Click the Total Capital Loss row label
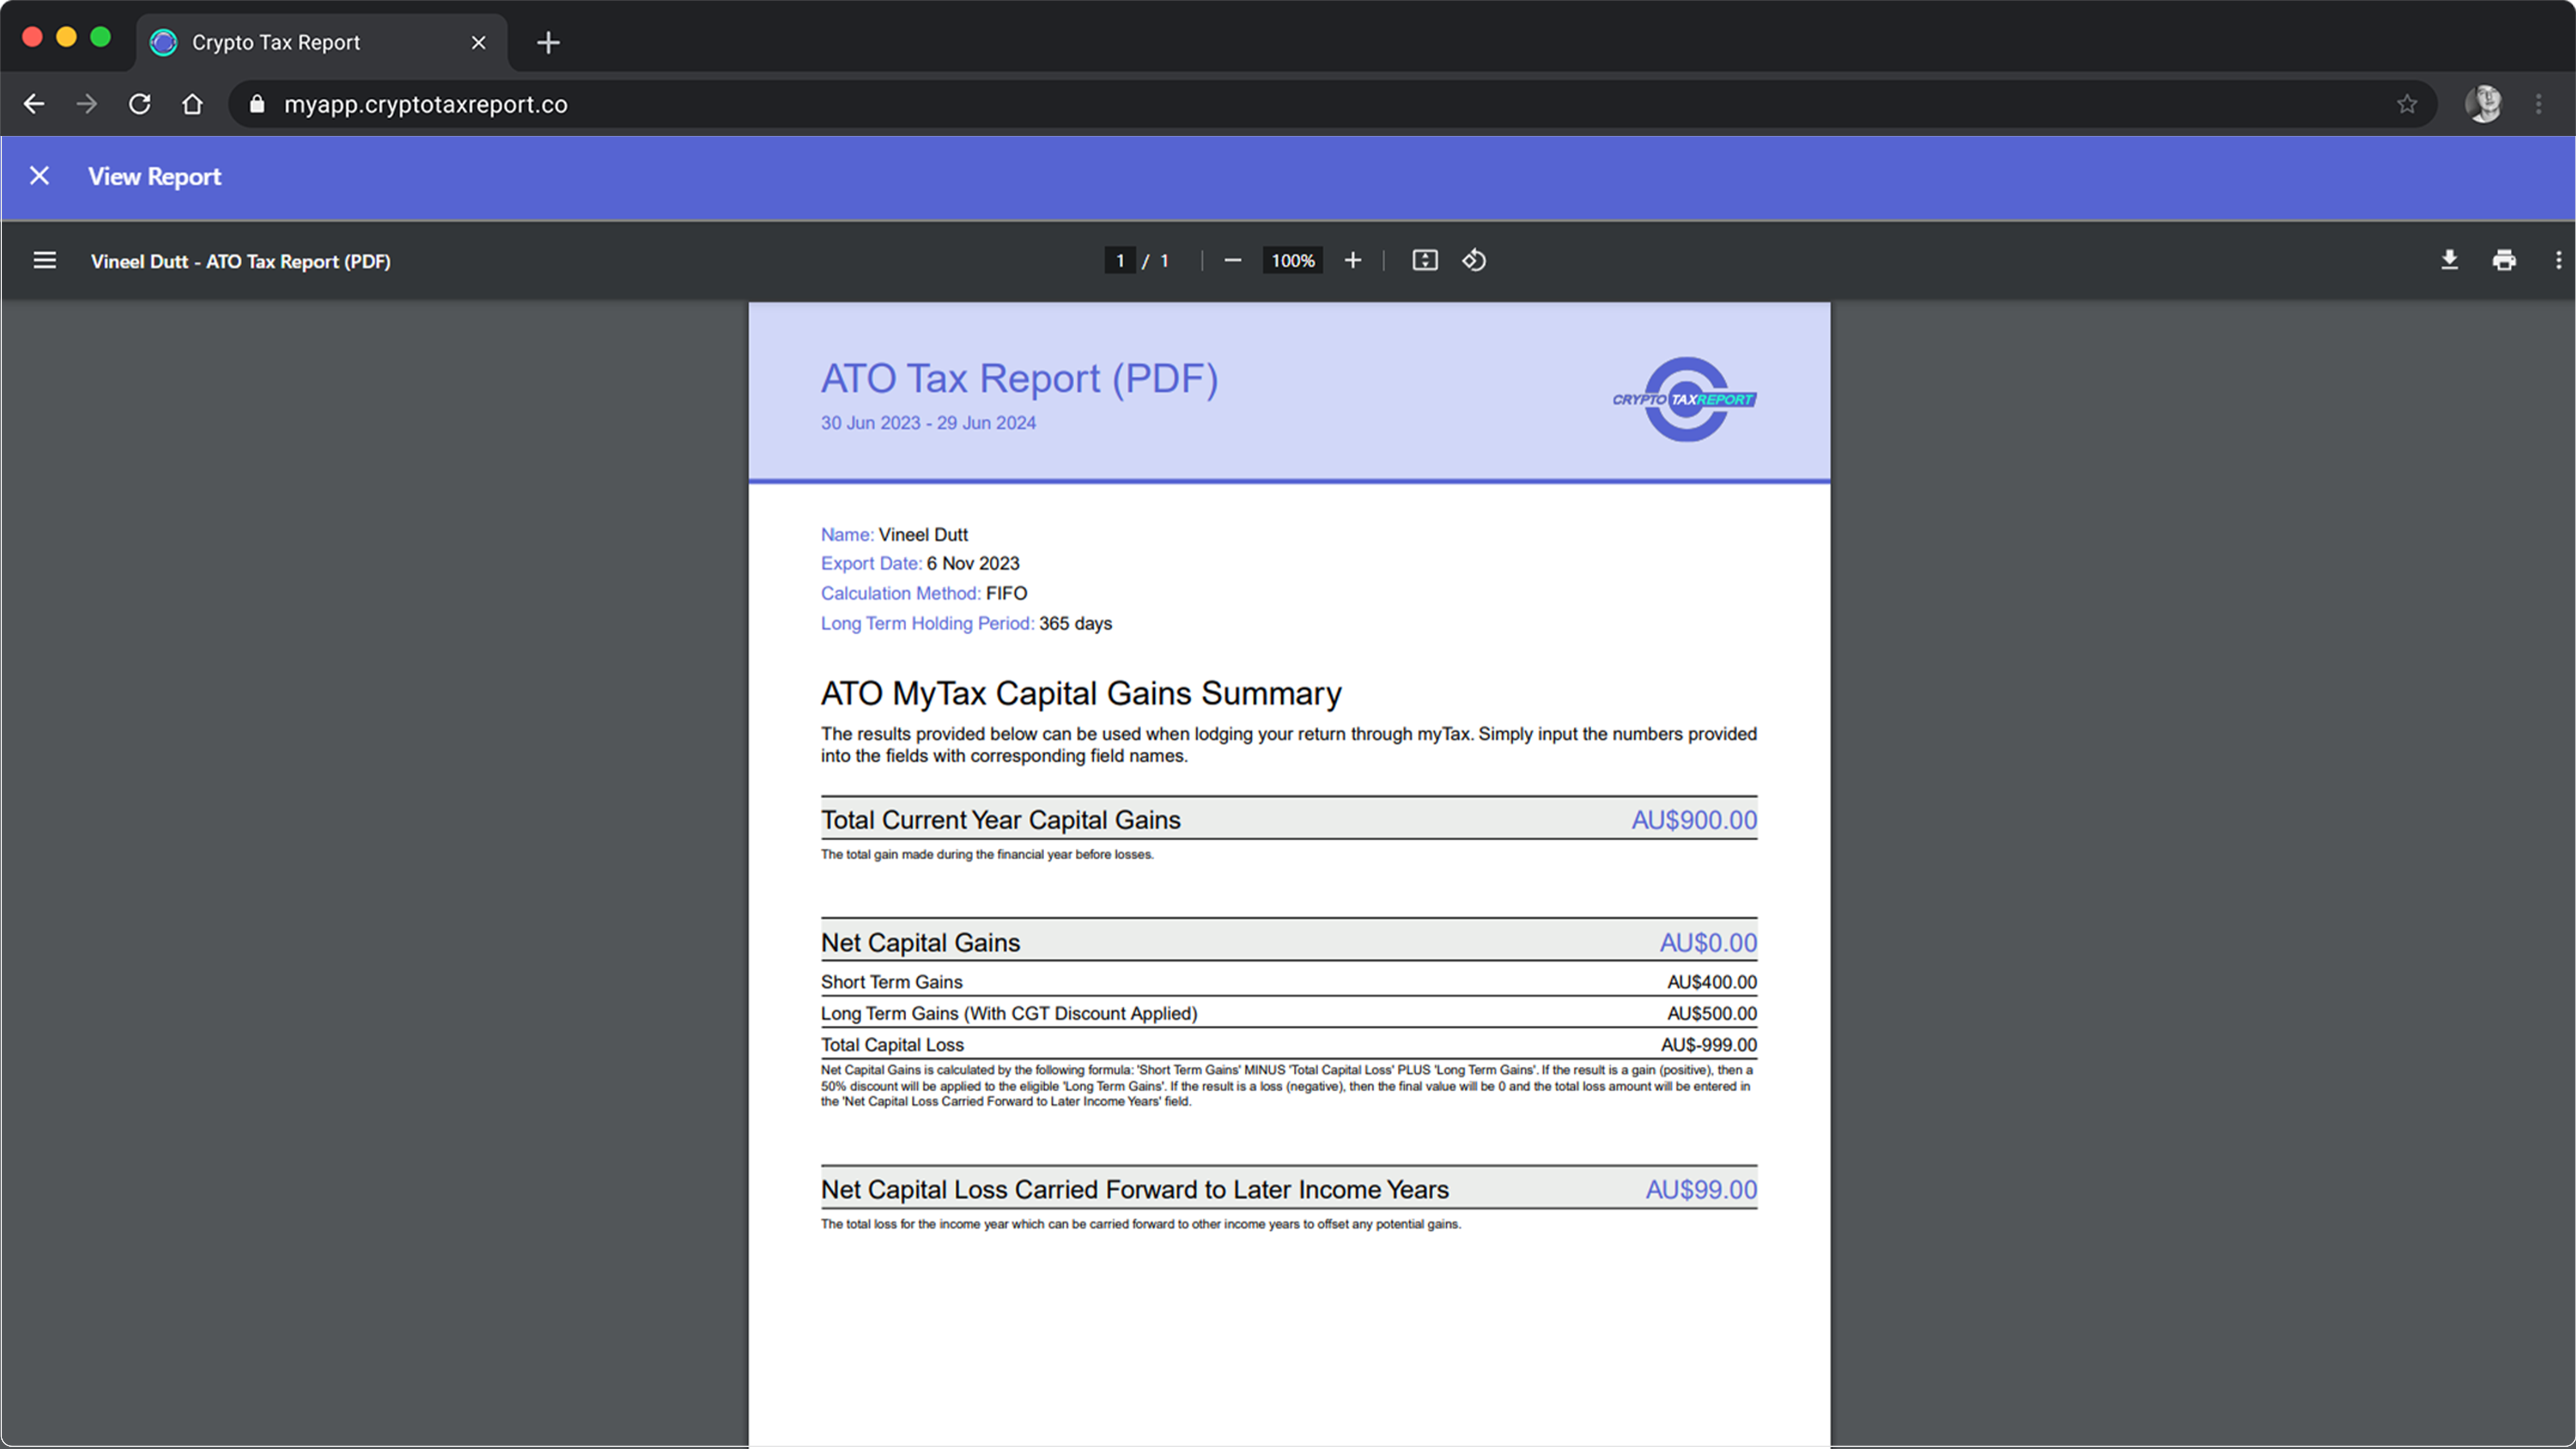This screenshot has height=1449, width=2576. click(x=892, y=1045)
